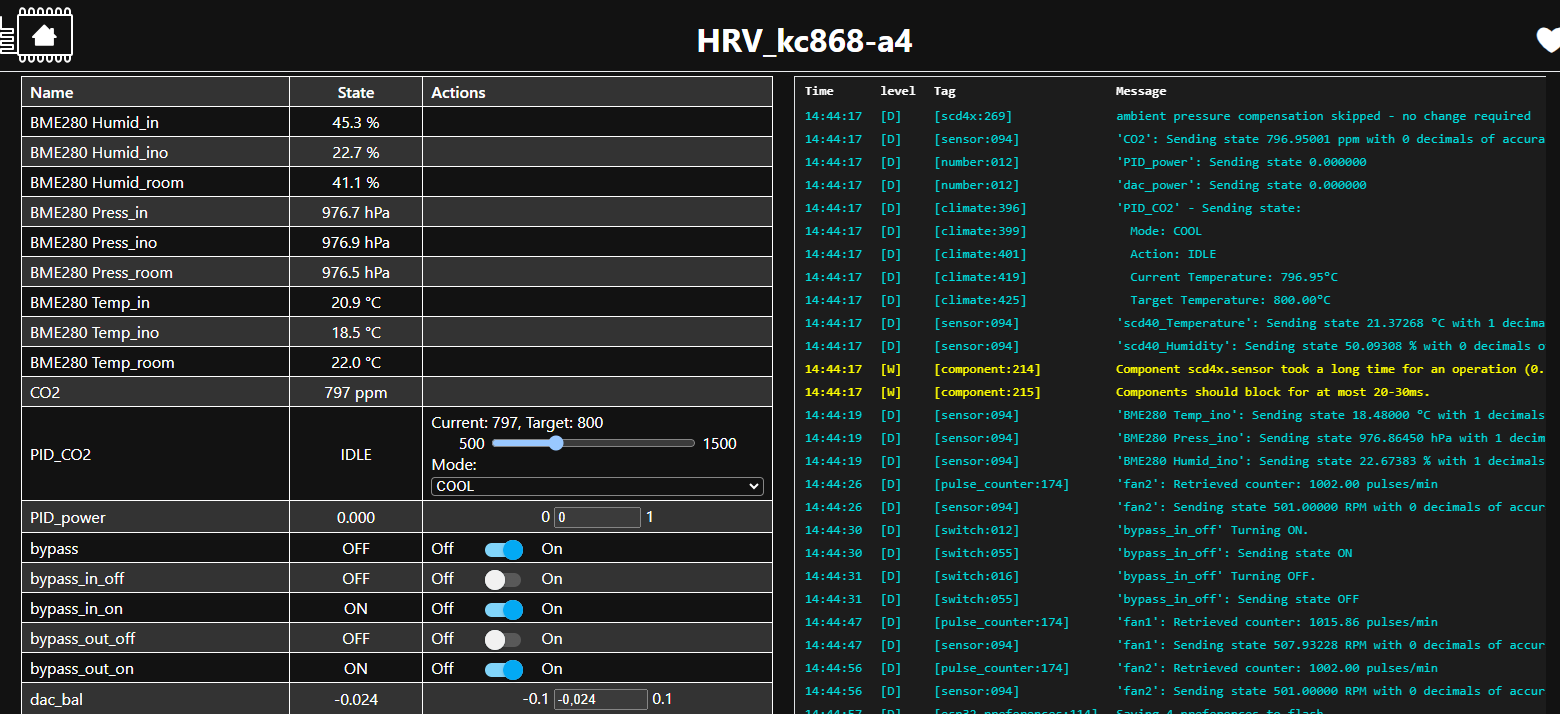
Task: Click the heart icon in header
Action: [1548, 39]
